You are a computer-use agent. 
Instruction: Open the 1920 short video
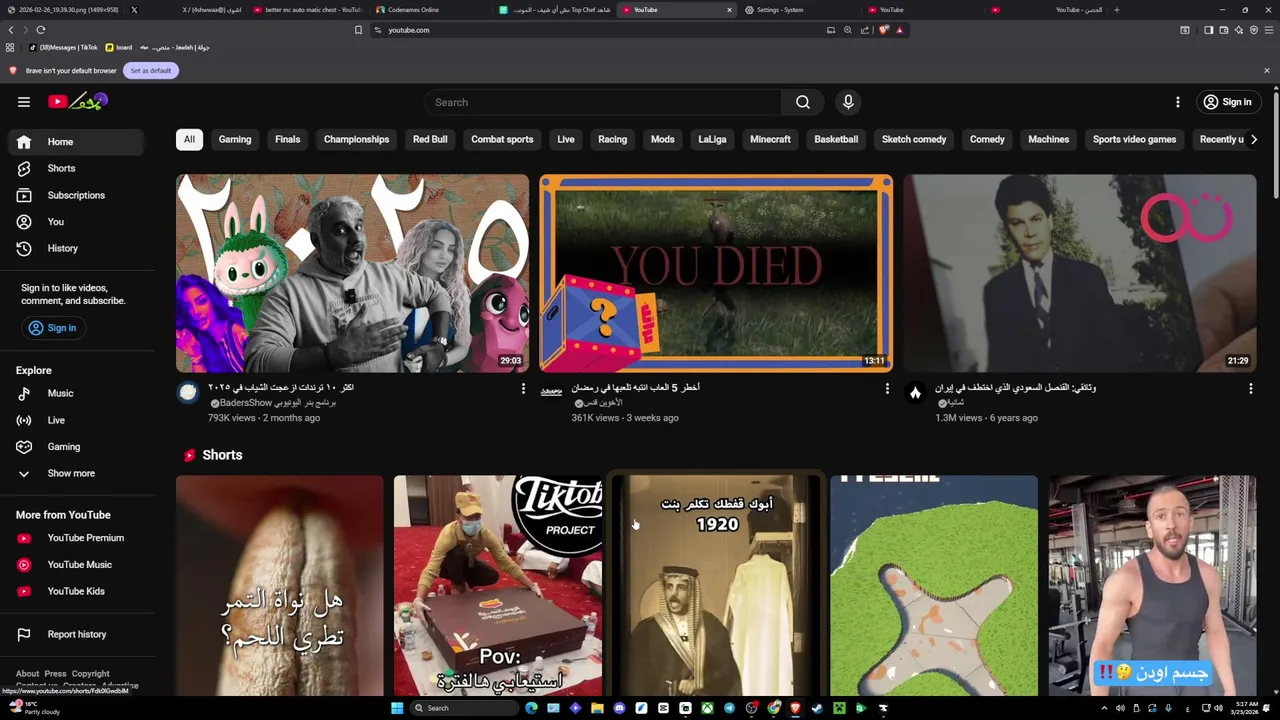coord(716,585)
